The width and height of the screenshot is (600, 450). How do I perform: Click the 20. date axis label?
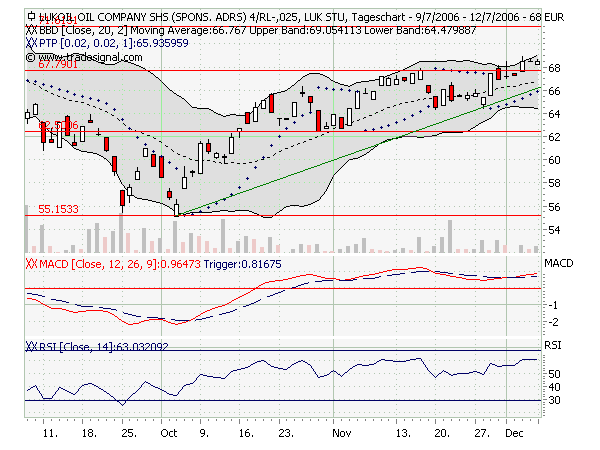coord(442,433)
